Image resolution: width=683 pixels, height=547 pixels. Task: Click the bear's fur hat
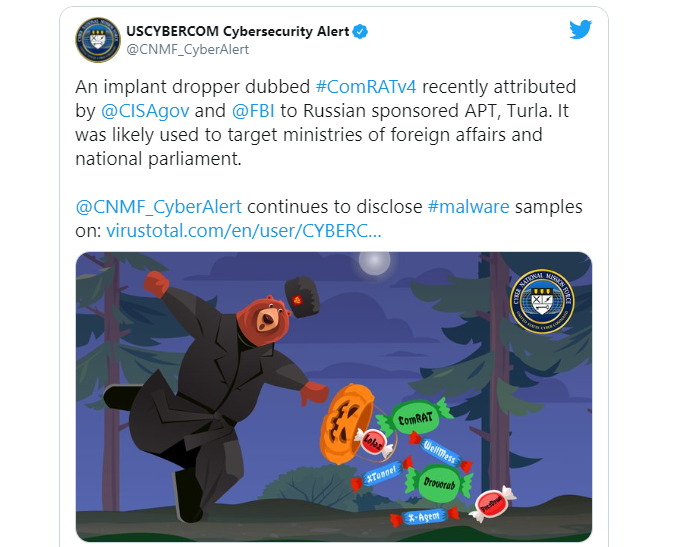(301, 297)
